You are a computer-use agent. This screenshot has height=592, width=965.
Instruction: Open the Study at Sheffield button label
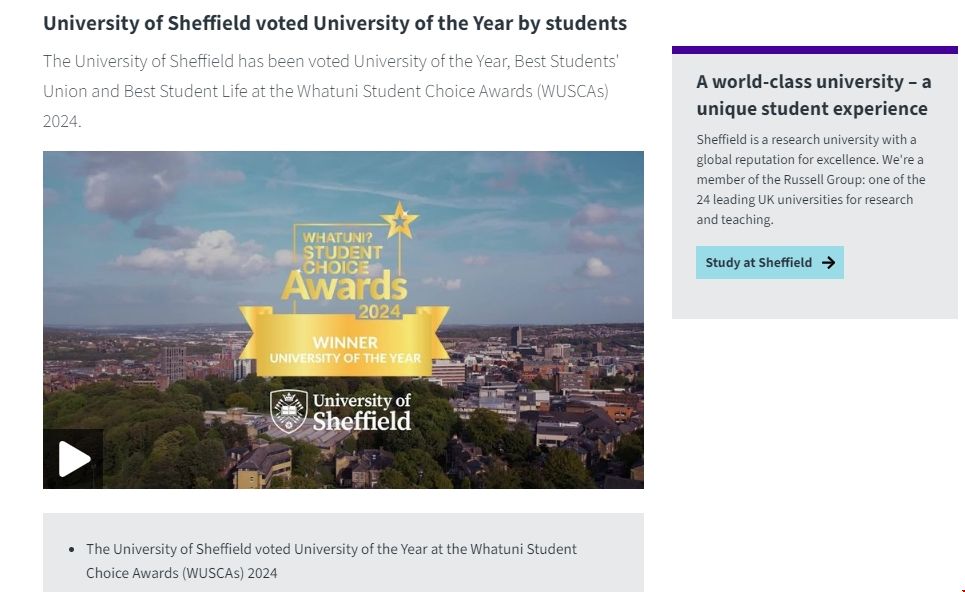[758, 263]
